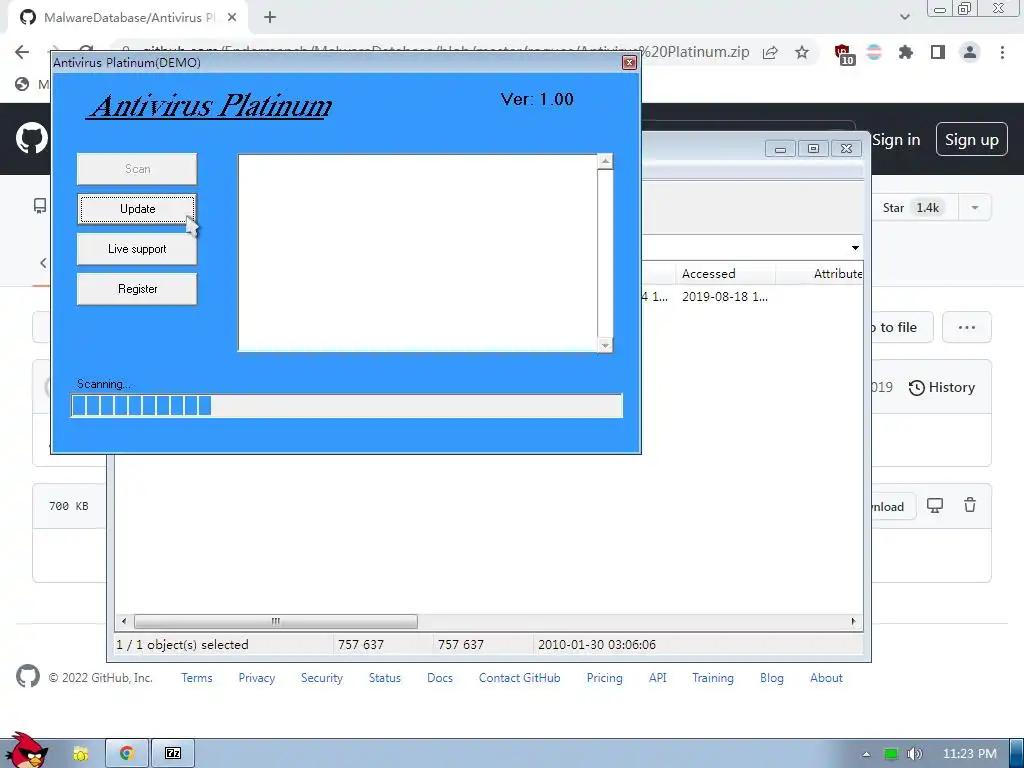Open a new browser tab
Image resolution: width=1024 pixels, height=768 pixels.
[x=270, y=18]
